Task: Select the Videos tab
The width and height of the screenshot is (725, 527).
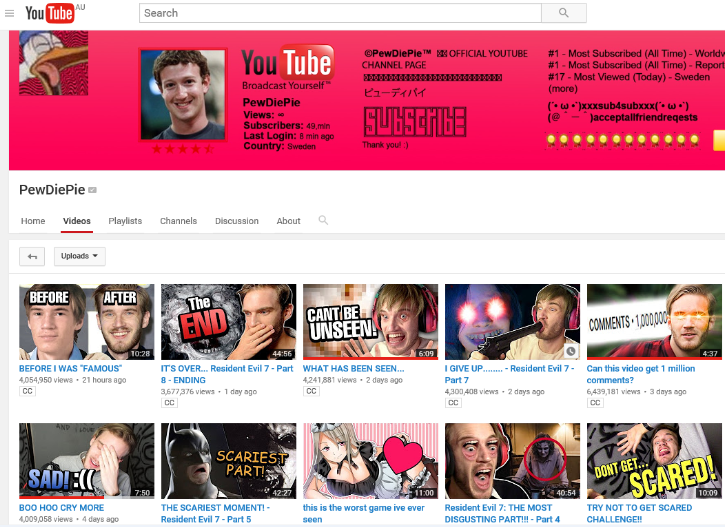Action: coord(77,221)
